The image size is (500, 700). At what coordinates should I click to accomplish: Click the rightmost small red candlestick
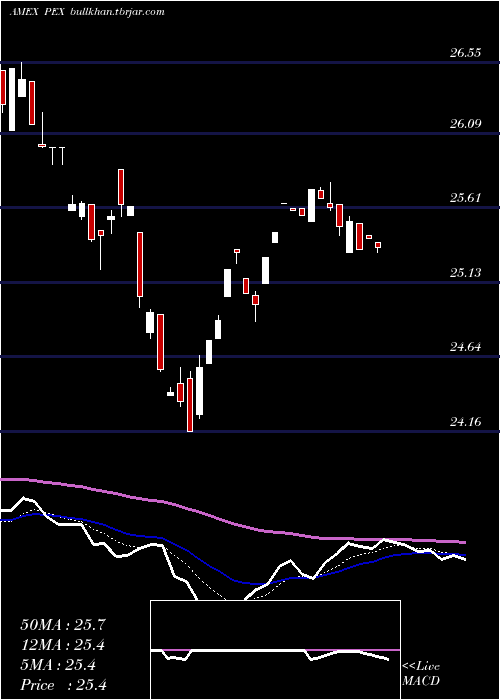pyautogui.click(x=378, y=245)
